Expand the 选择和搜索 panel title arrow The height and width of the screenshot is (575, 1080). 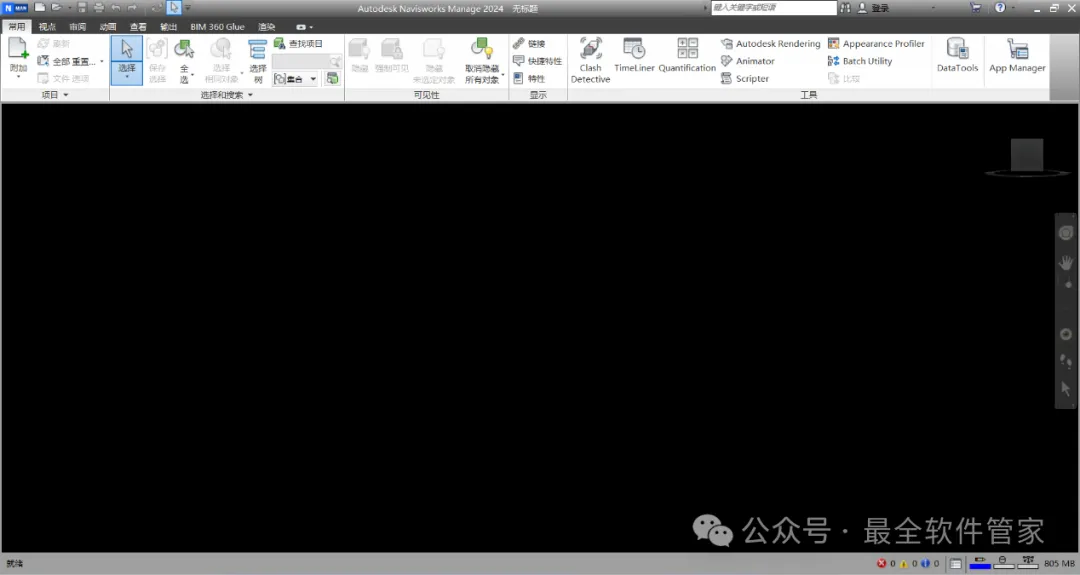(x=250, y=95)
